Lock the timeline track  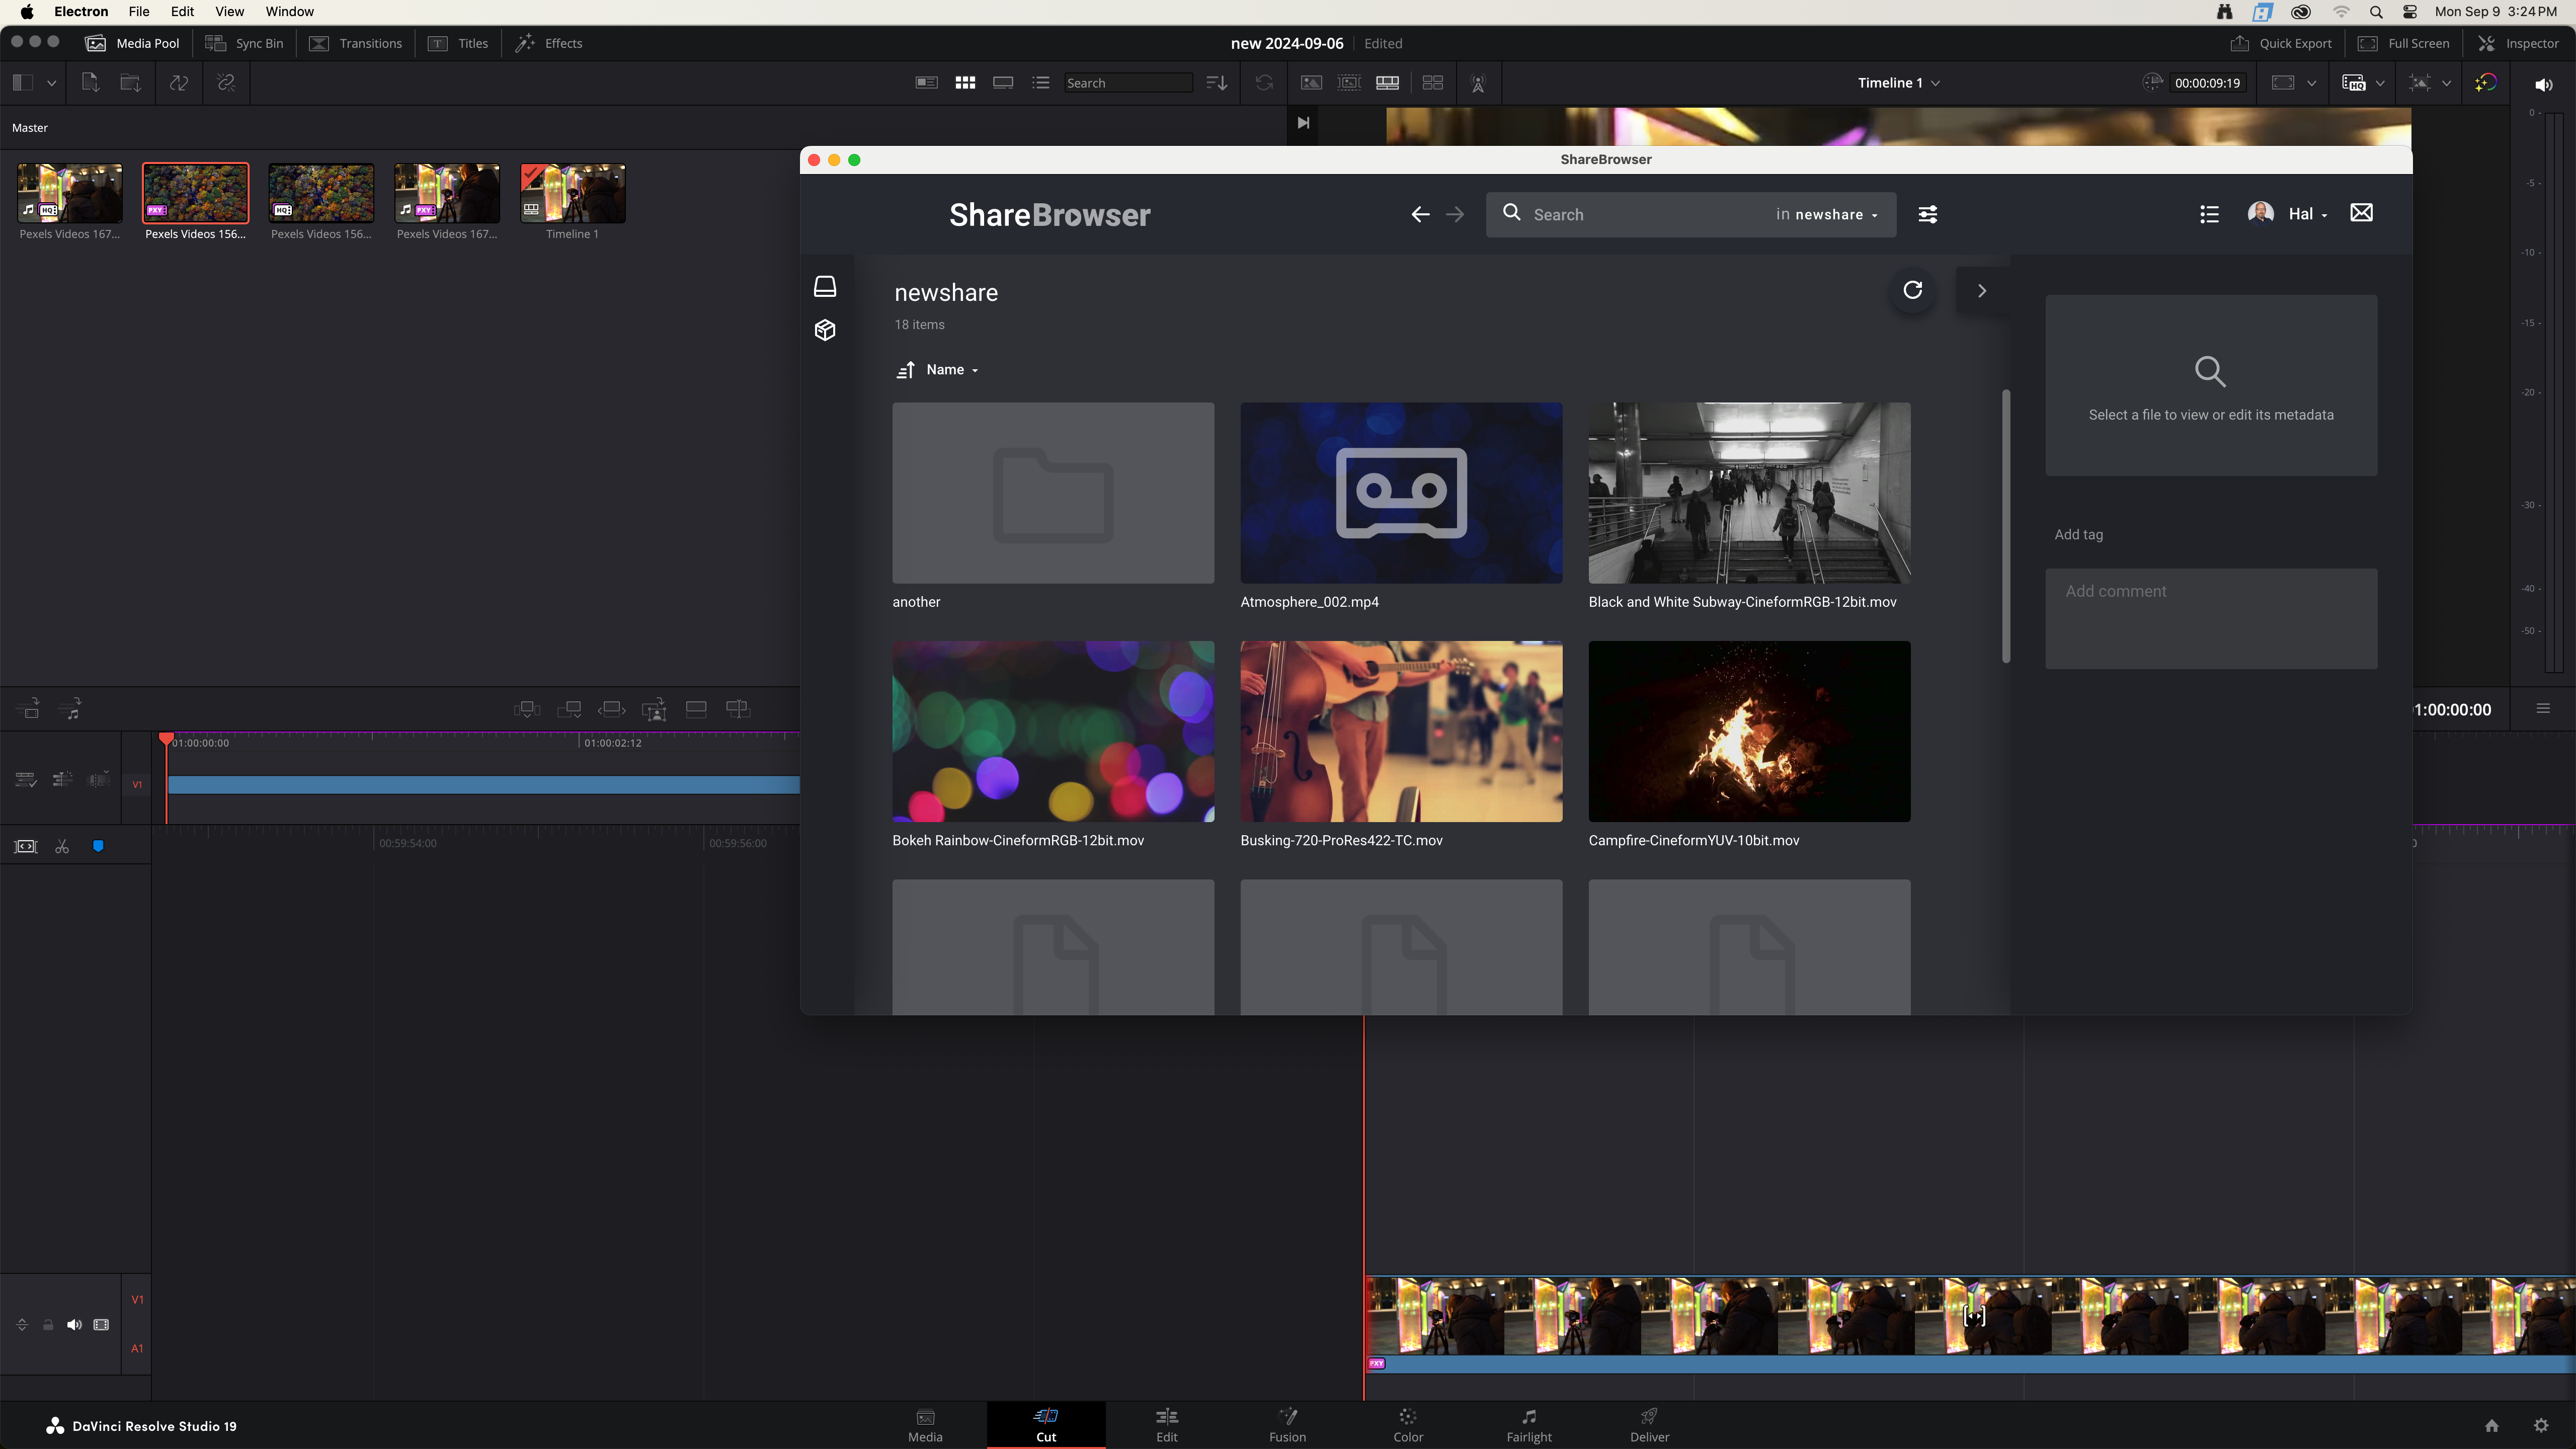click(x=48, y=1325)
